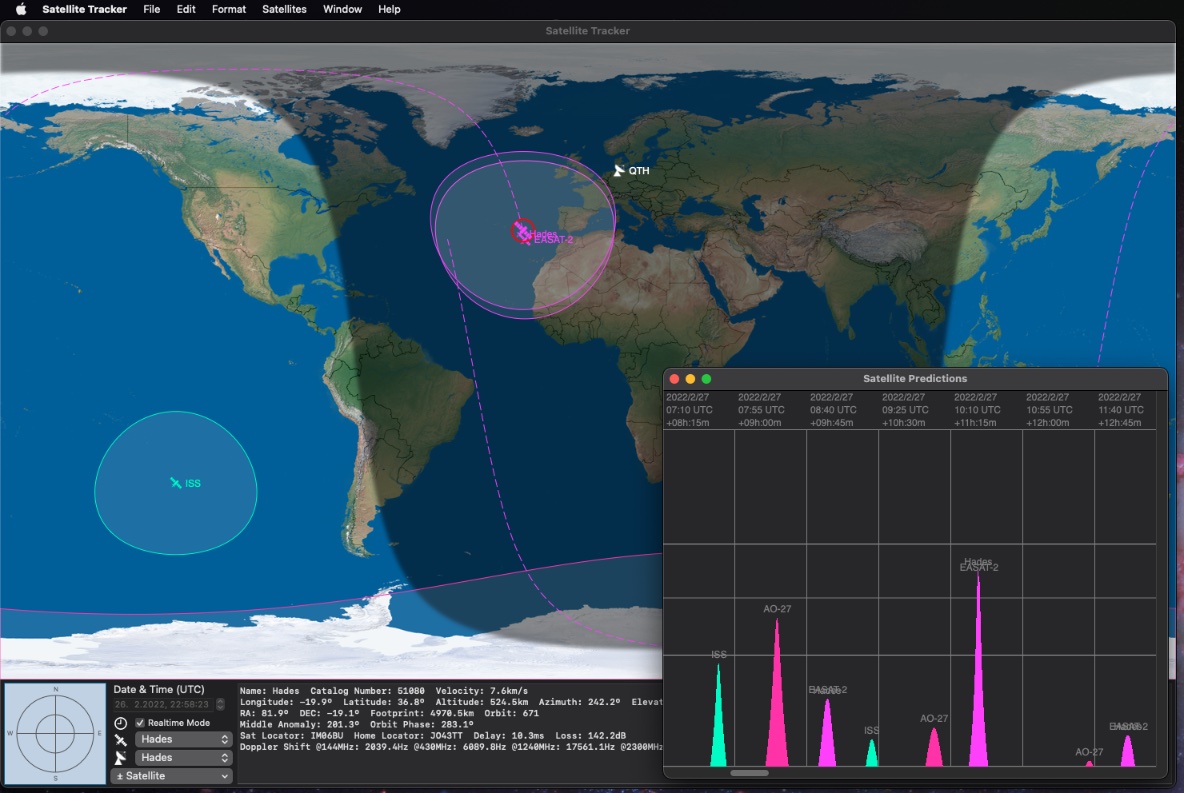Open the Help menu
Image resolution: width=1184 pixels, height=793 pixels.
click(x=389, y=9)
